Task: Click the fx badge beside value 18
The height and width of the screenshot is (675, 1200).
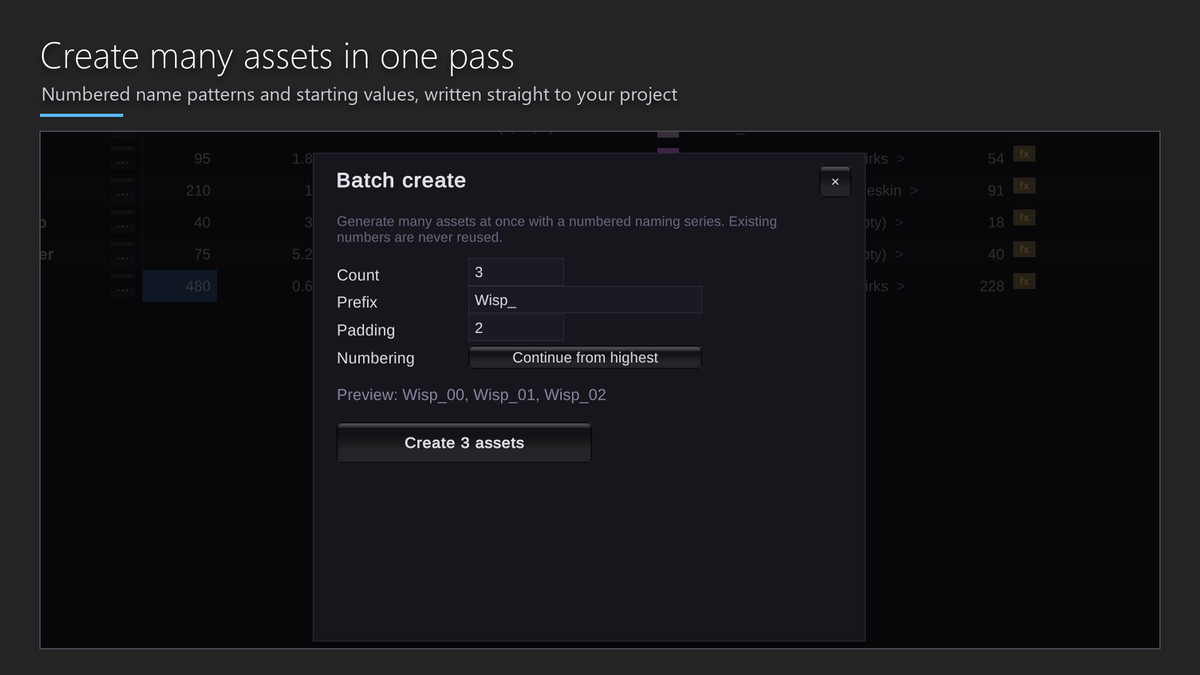Action: (1024, 218)
